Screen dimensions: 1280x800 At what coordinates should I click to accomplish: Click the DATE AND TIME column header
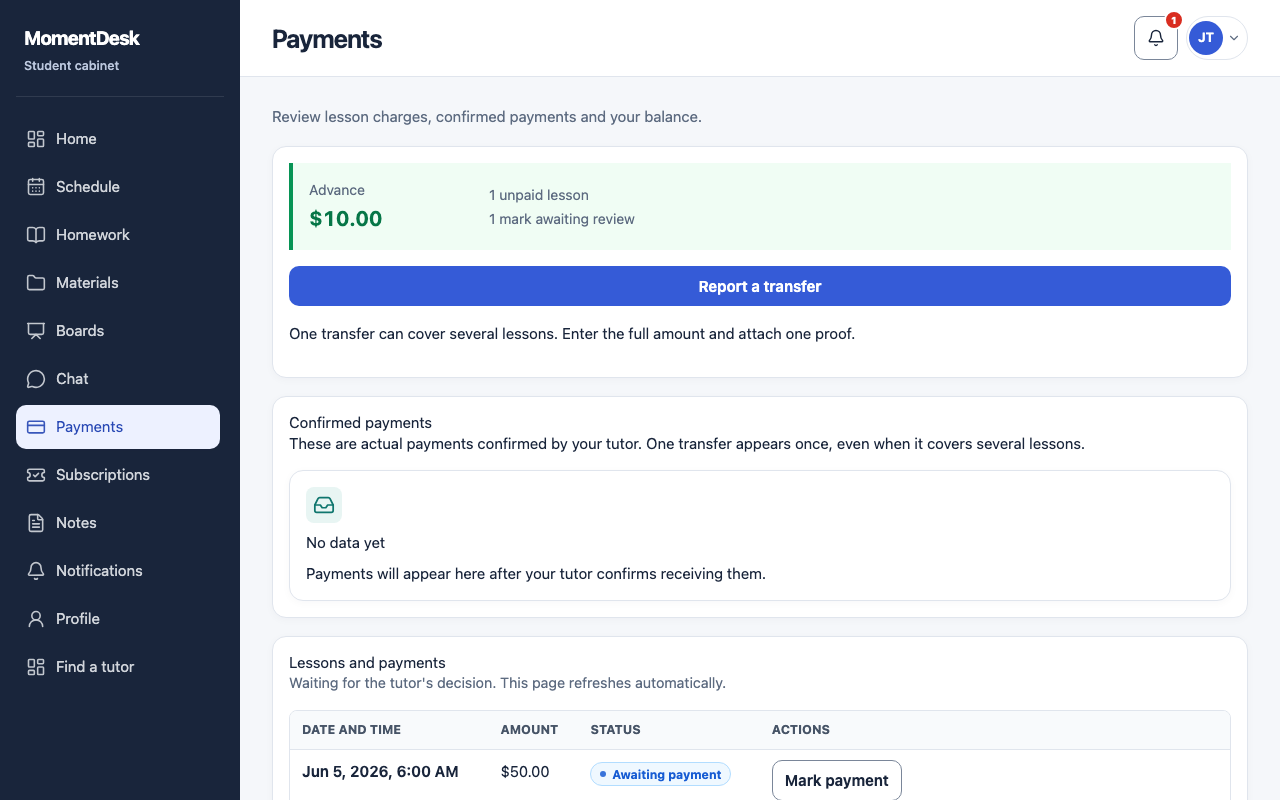pos(351,730)
